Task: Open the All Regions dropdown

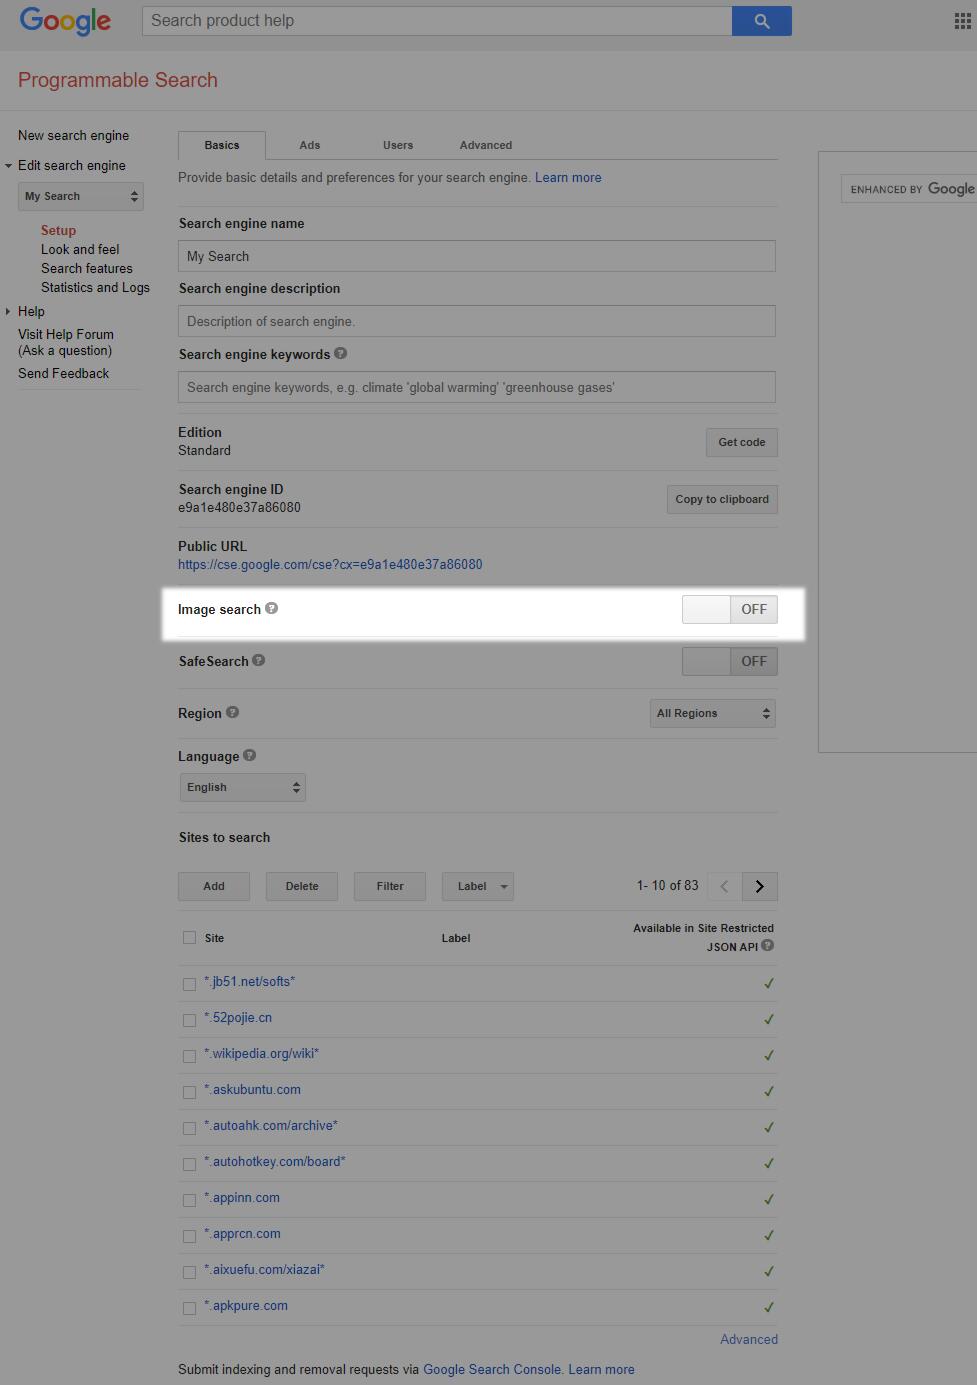Action: tap(713, 713)
